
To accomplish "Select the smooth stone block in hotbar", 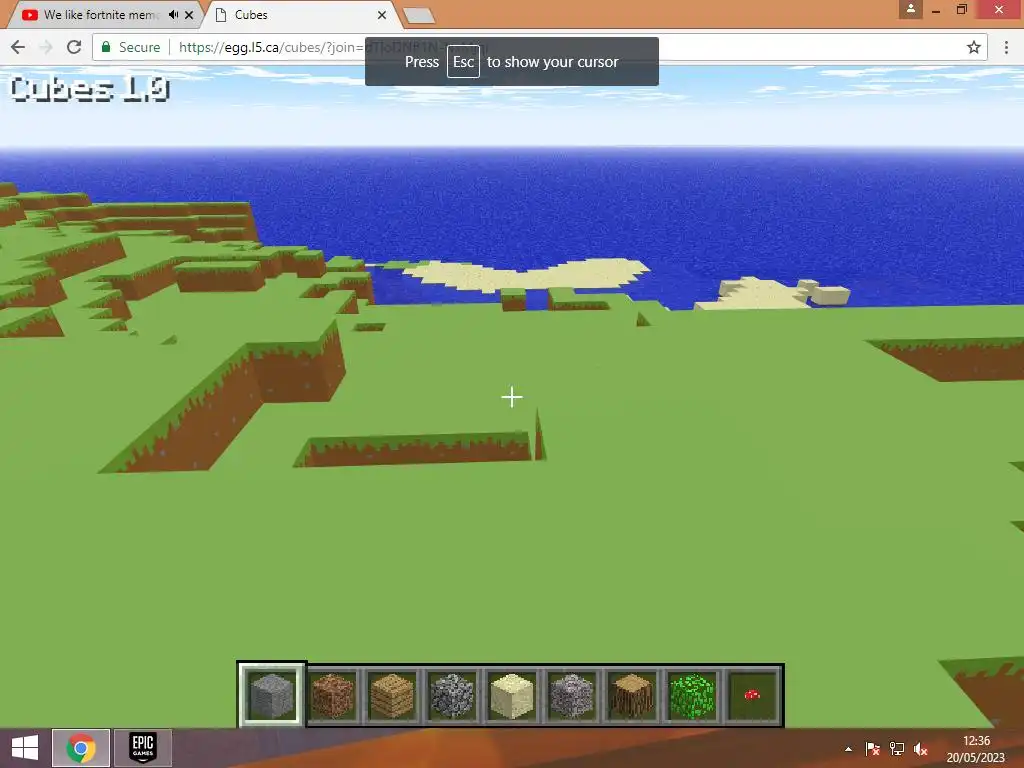I will pos(272,696).
